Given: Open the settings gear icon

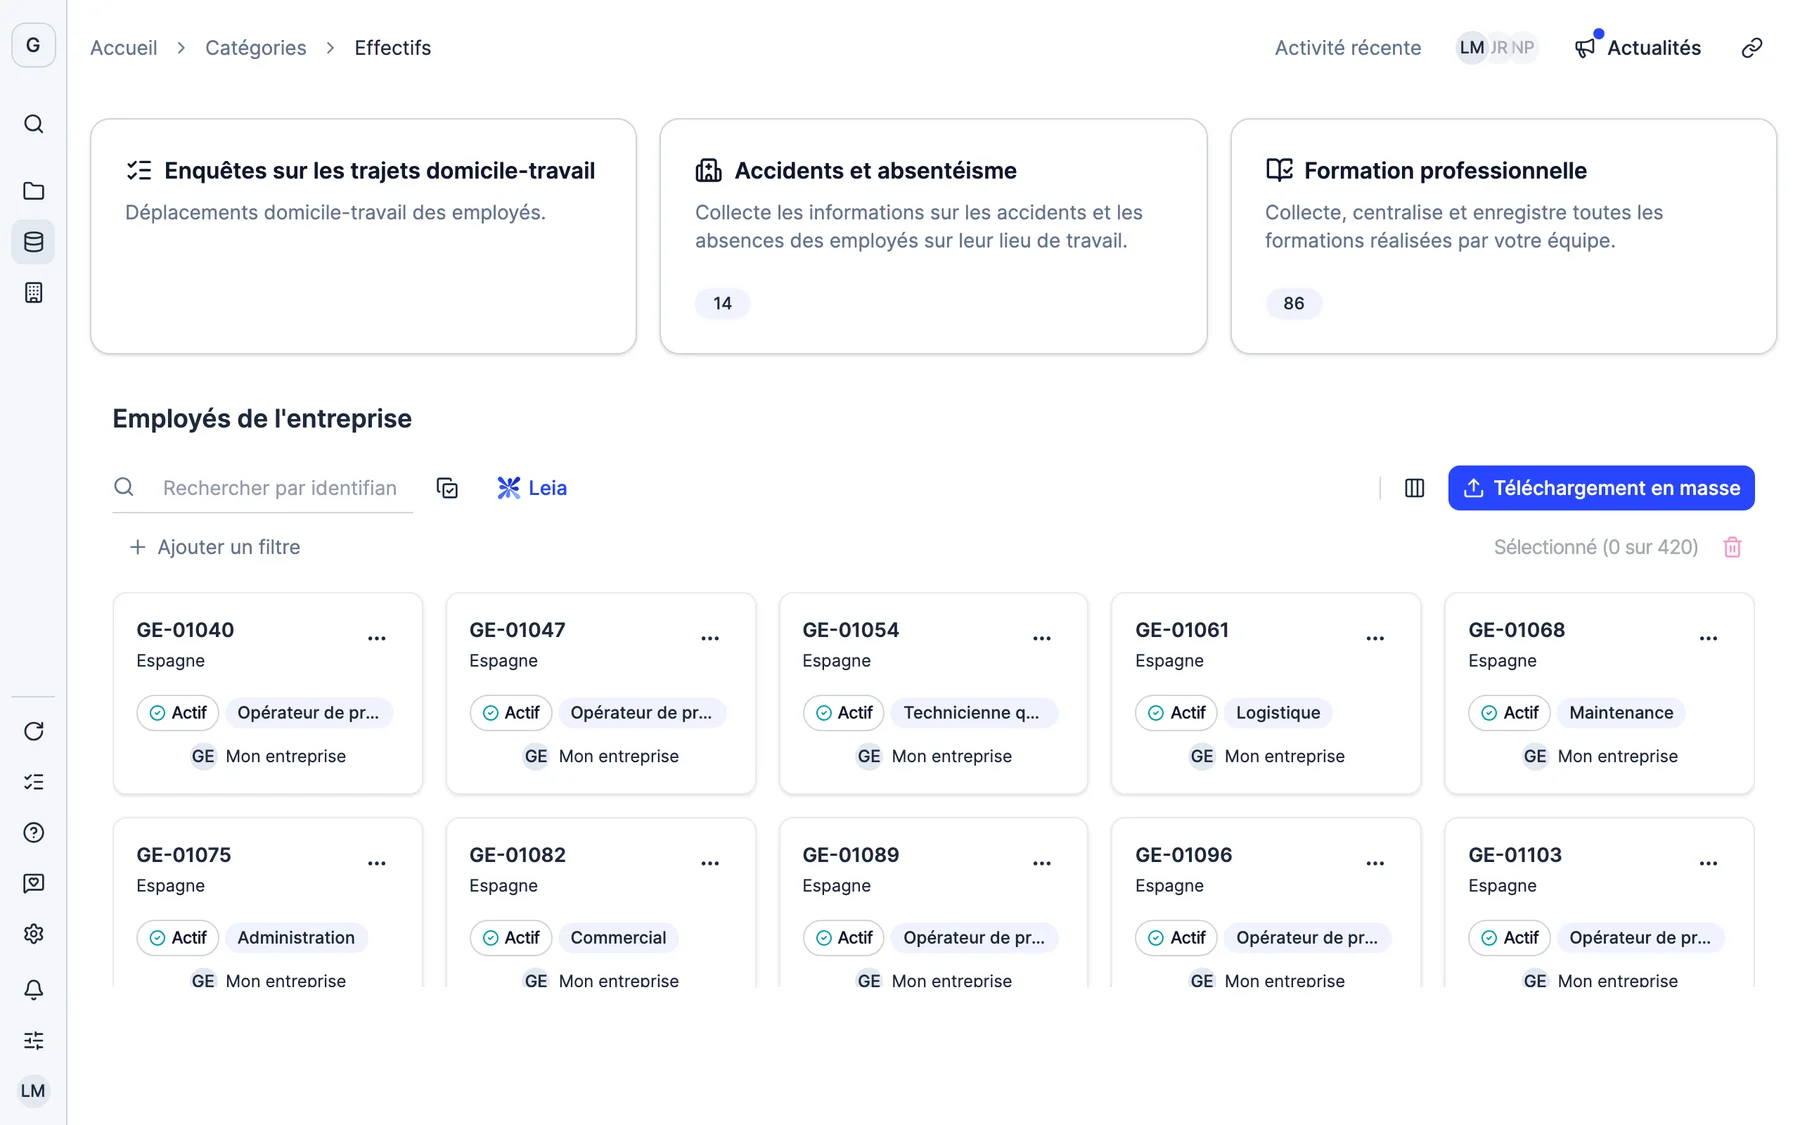Looking at the screenshot, I should (x=33, y=934).
